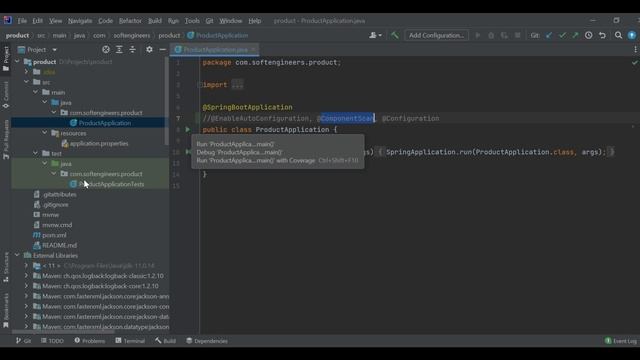Collapse the resources folder
Image resolution: width=640 pixels, height=360 pixels.
[x=44, y=133]
